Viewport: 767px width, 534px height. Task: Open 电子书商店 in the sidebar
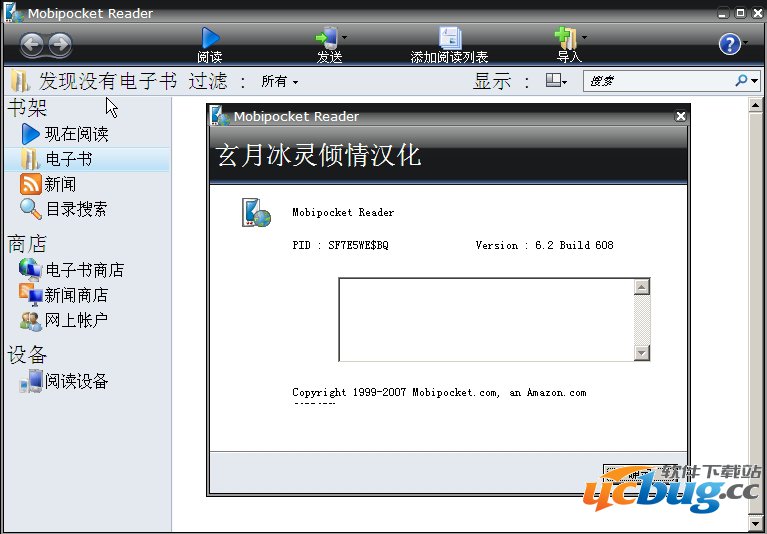[x=87, y=270]
